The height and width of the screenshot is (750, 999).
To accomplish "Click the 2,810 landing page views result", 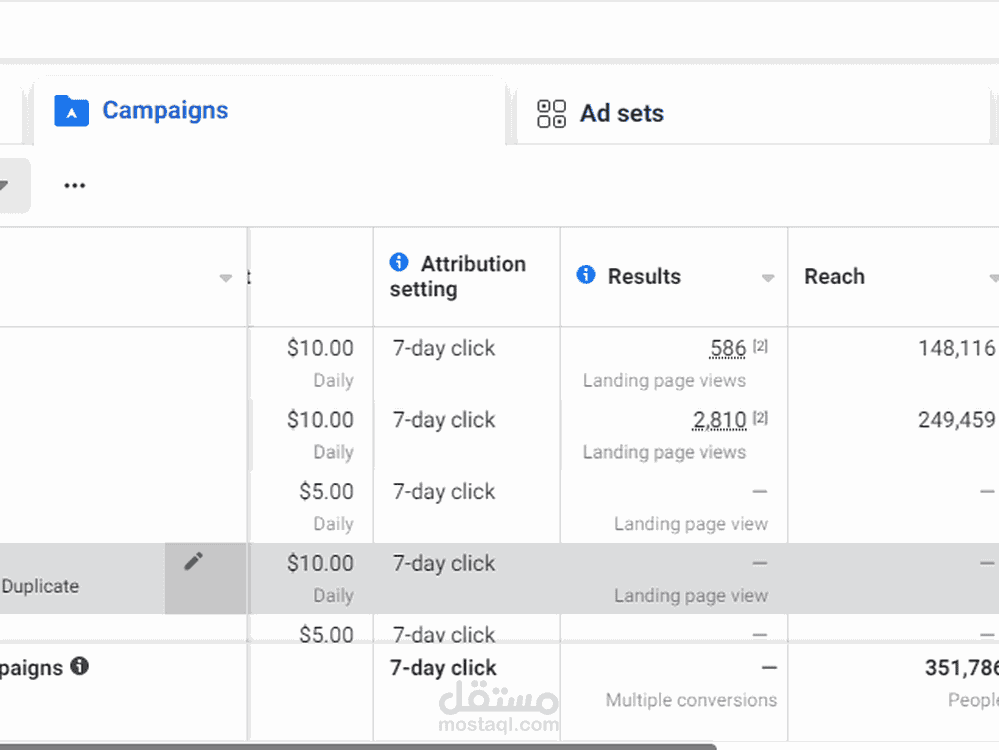I will (720, 420).
